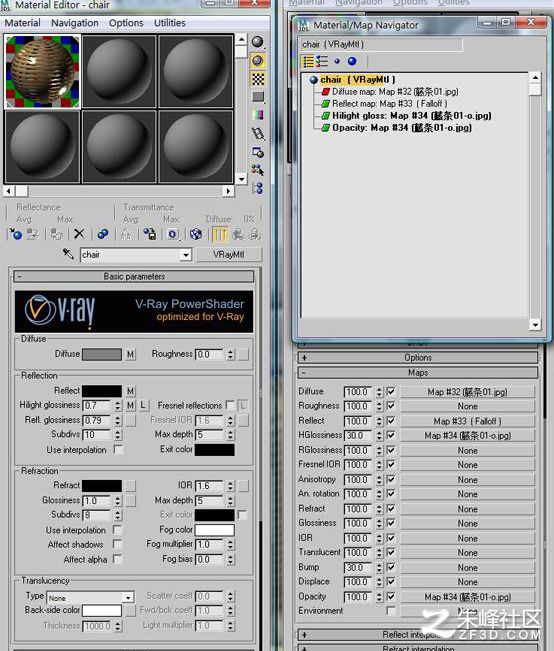Toggle the checkered Background icon

point(258,79)
